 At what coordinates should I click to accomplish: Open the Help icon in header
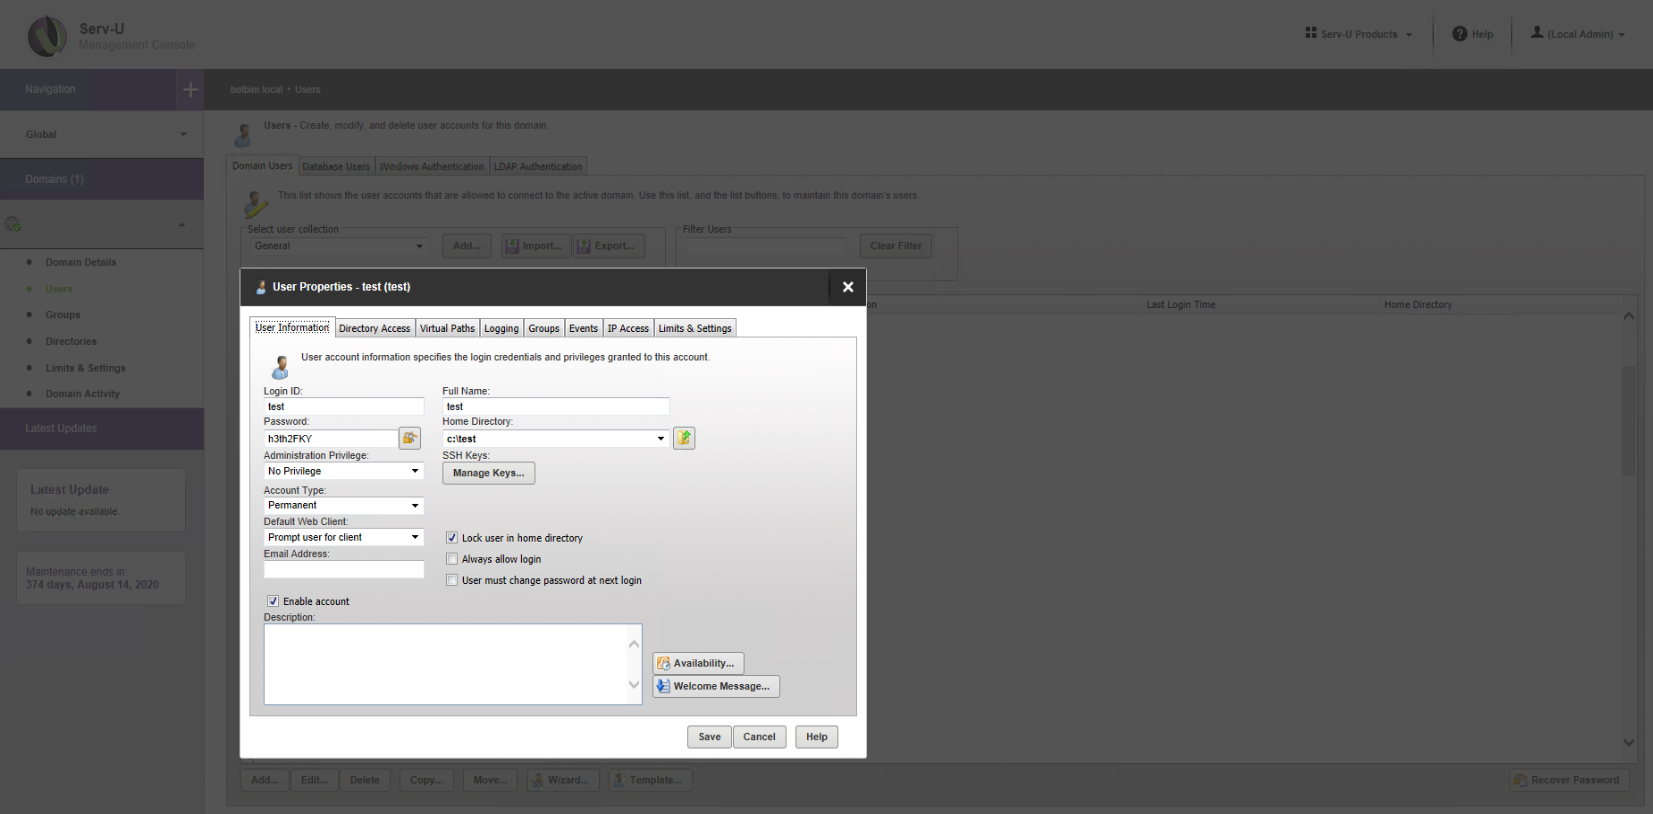click(1460, 34)
